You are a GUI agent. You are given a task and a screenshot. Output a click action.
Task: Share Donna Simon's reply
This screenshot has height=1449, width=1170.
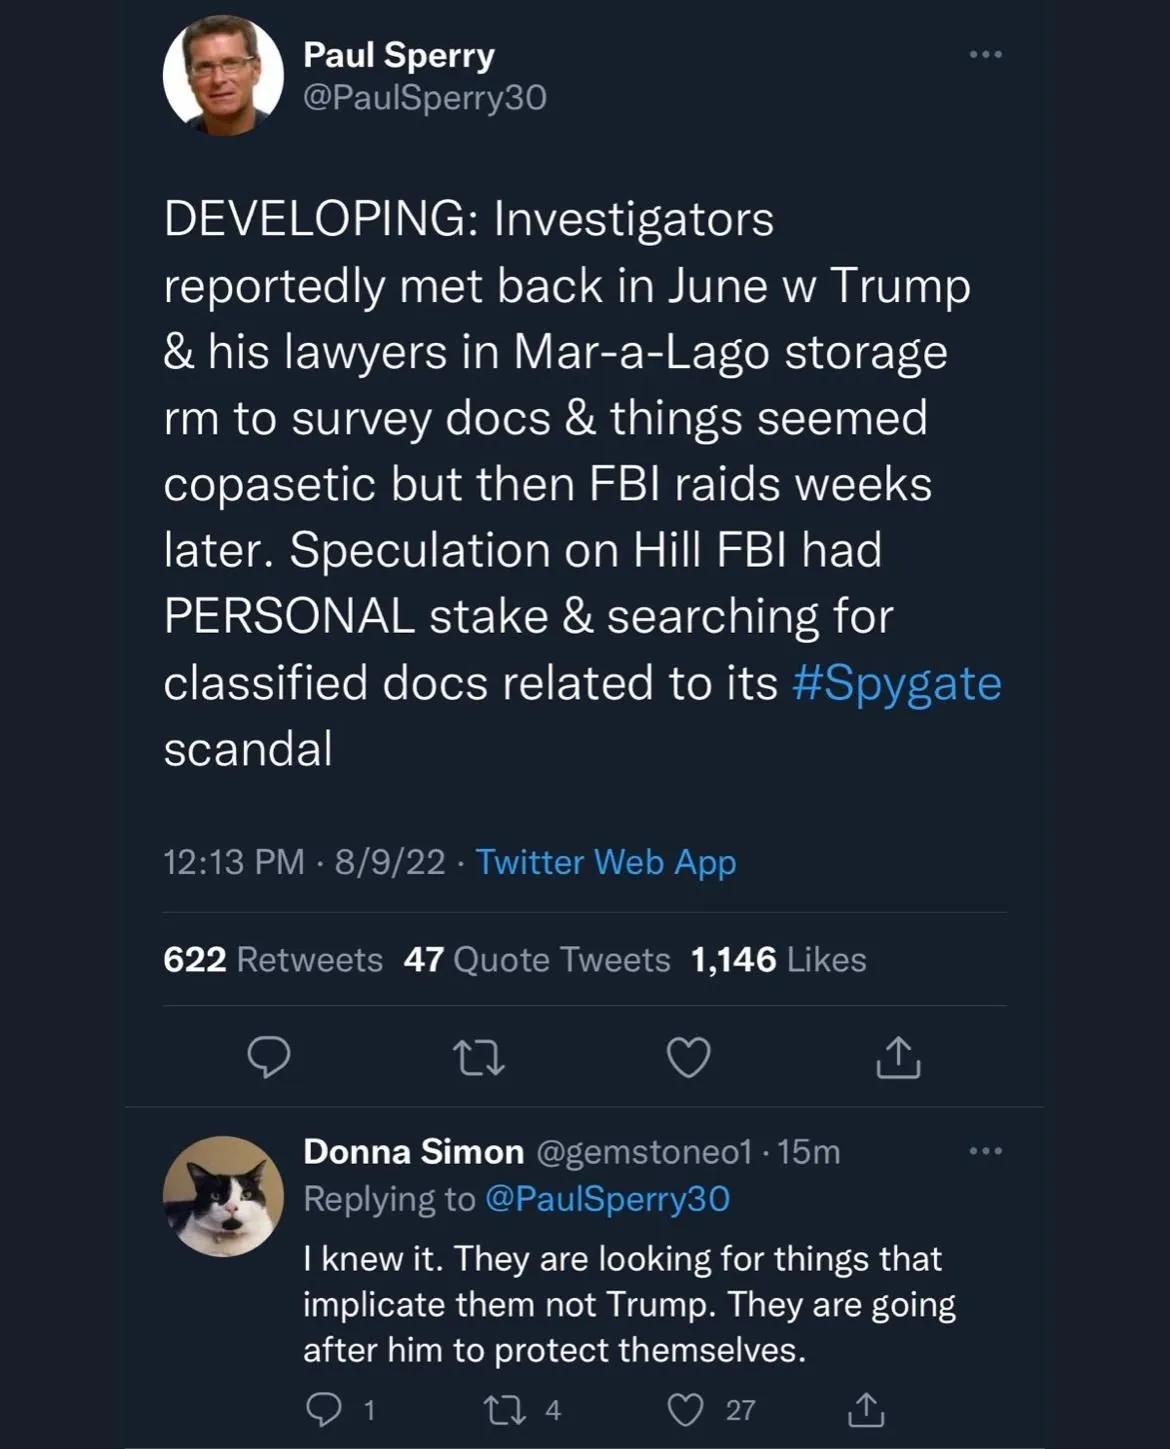click(865, 1410)
